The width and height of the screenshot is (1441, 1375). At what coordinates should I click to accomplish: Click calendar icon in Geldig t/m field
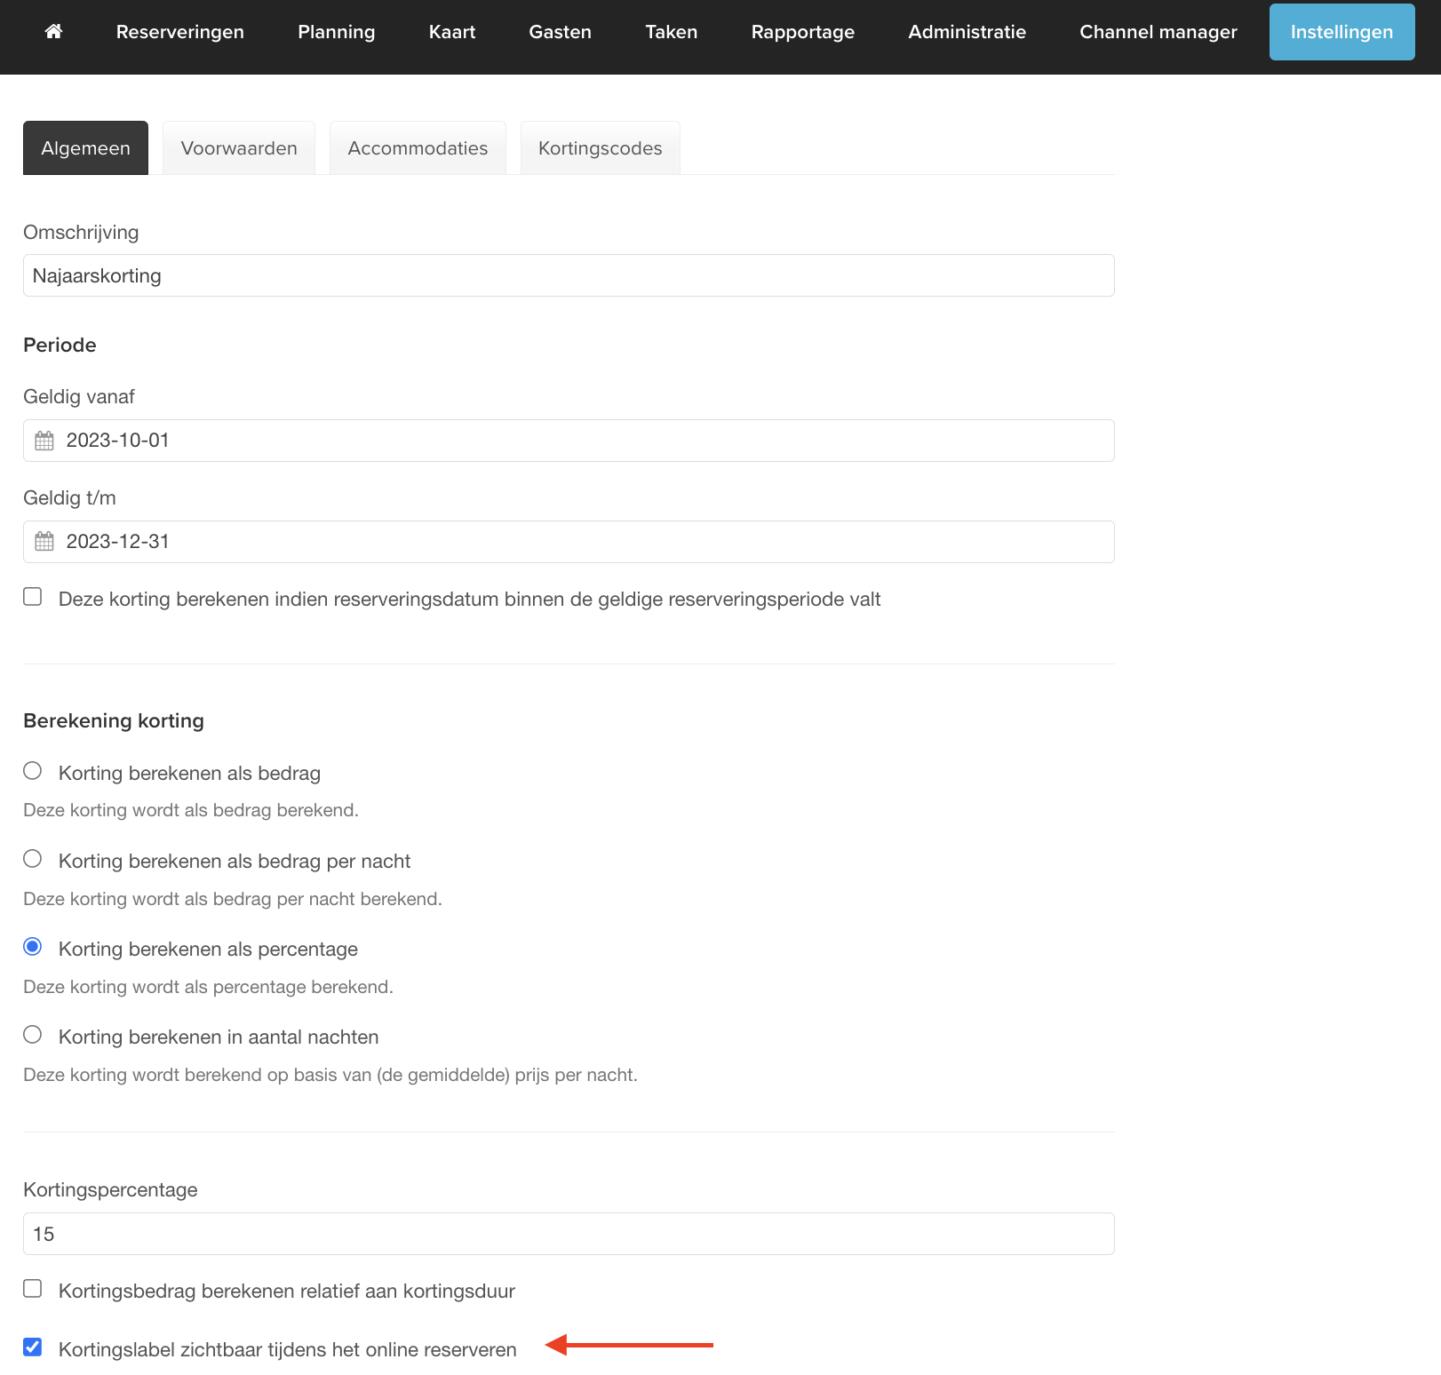tap(44, 542)
